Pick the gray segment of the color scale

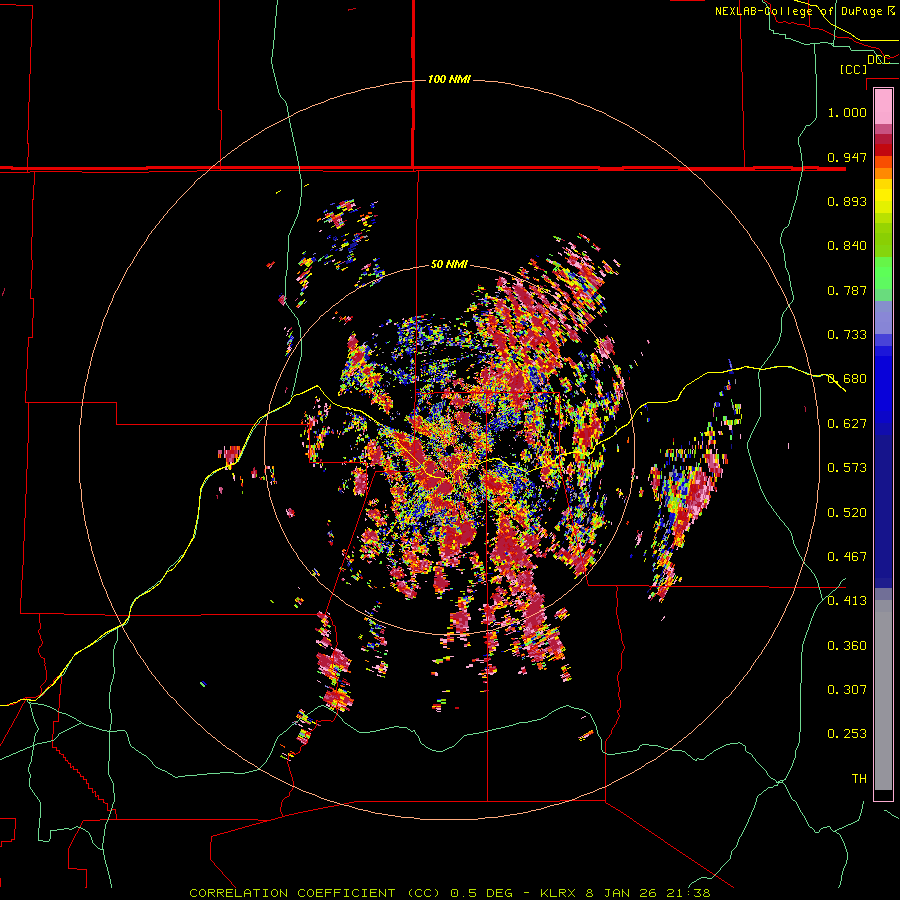883,695
